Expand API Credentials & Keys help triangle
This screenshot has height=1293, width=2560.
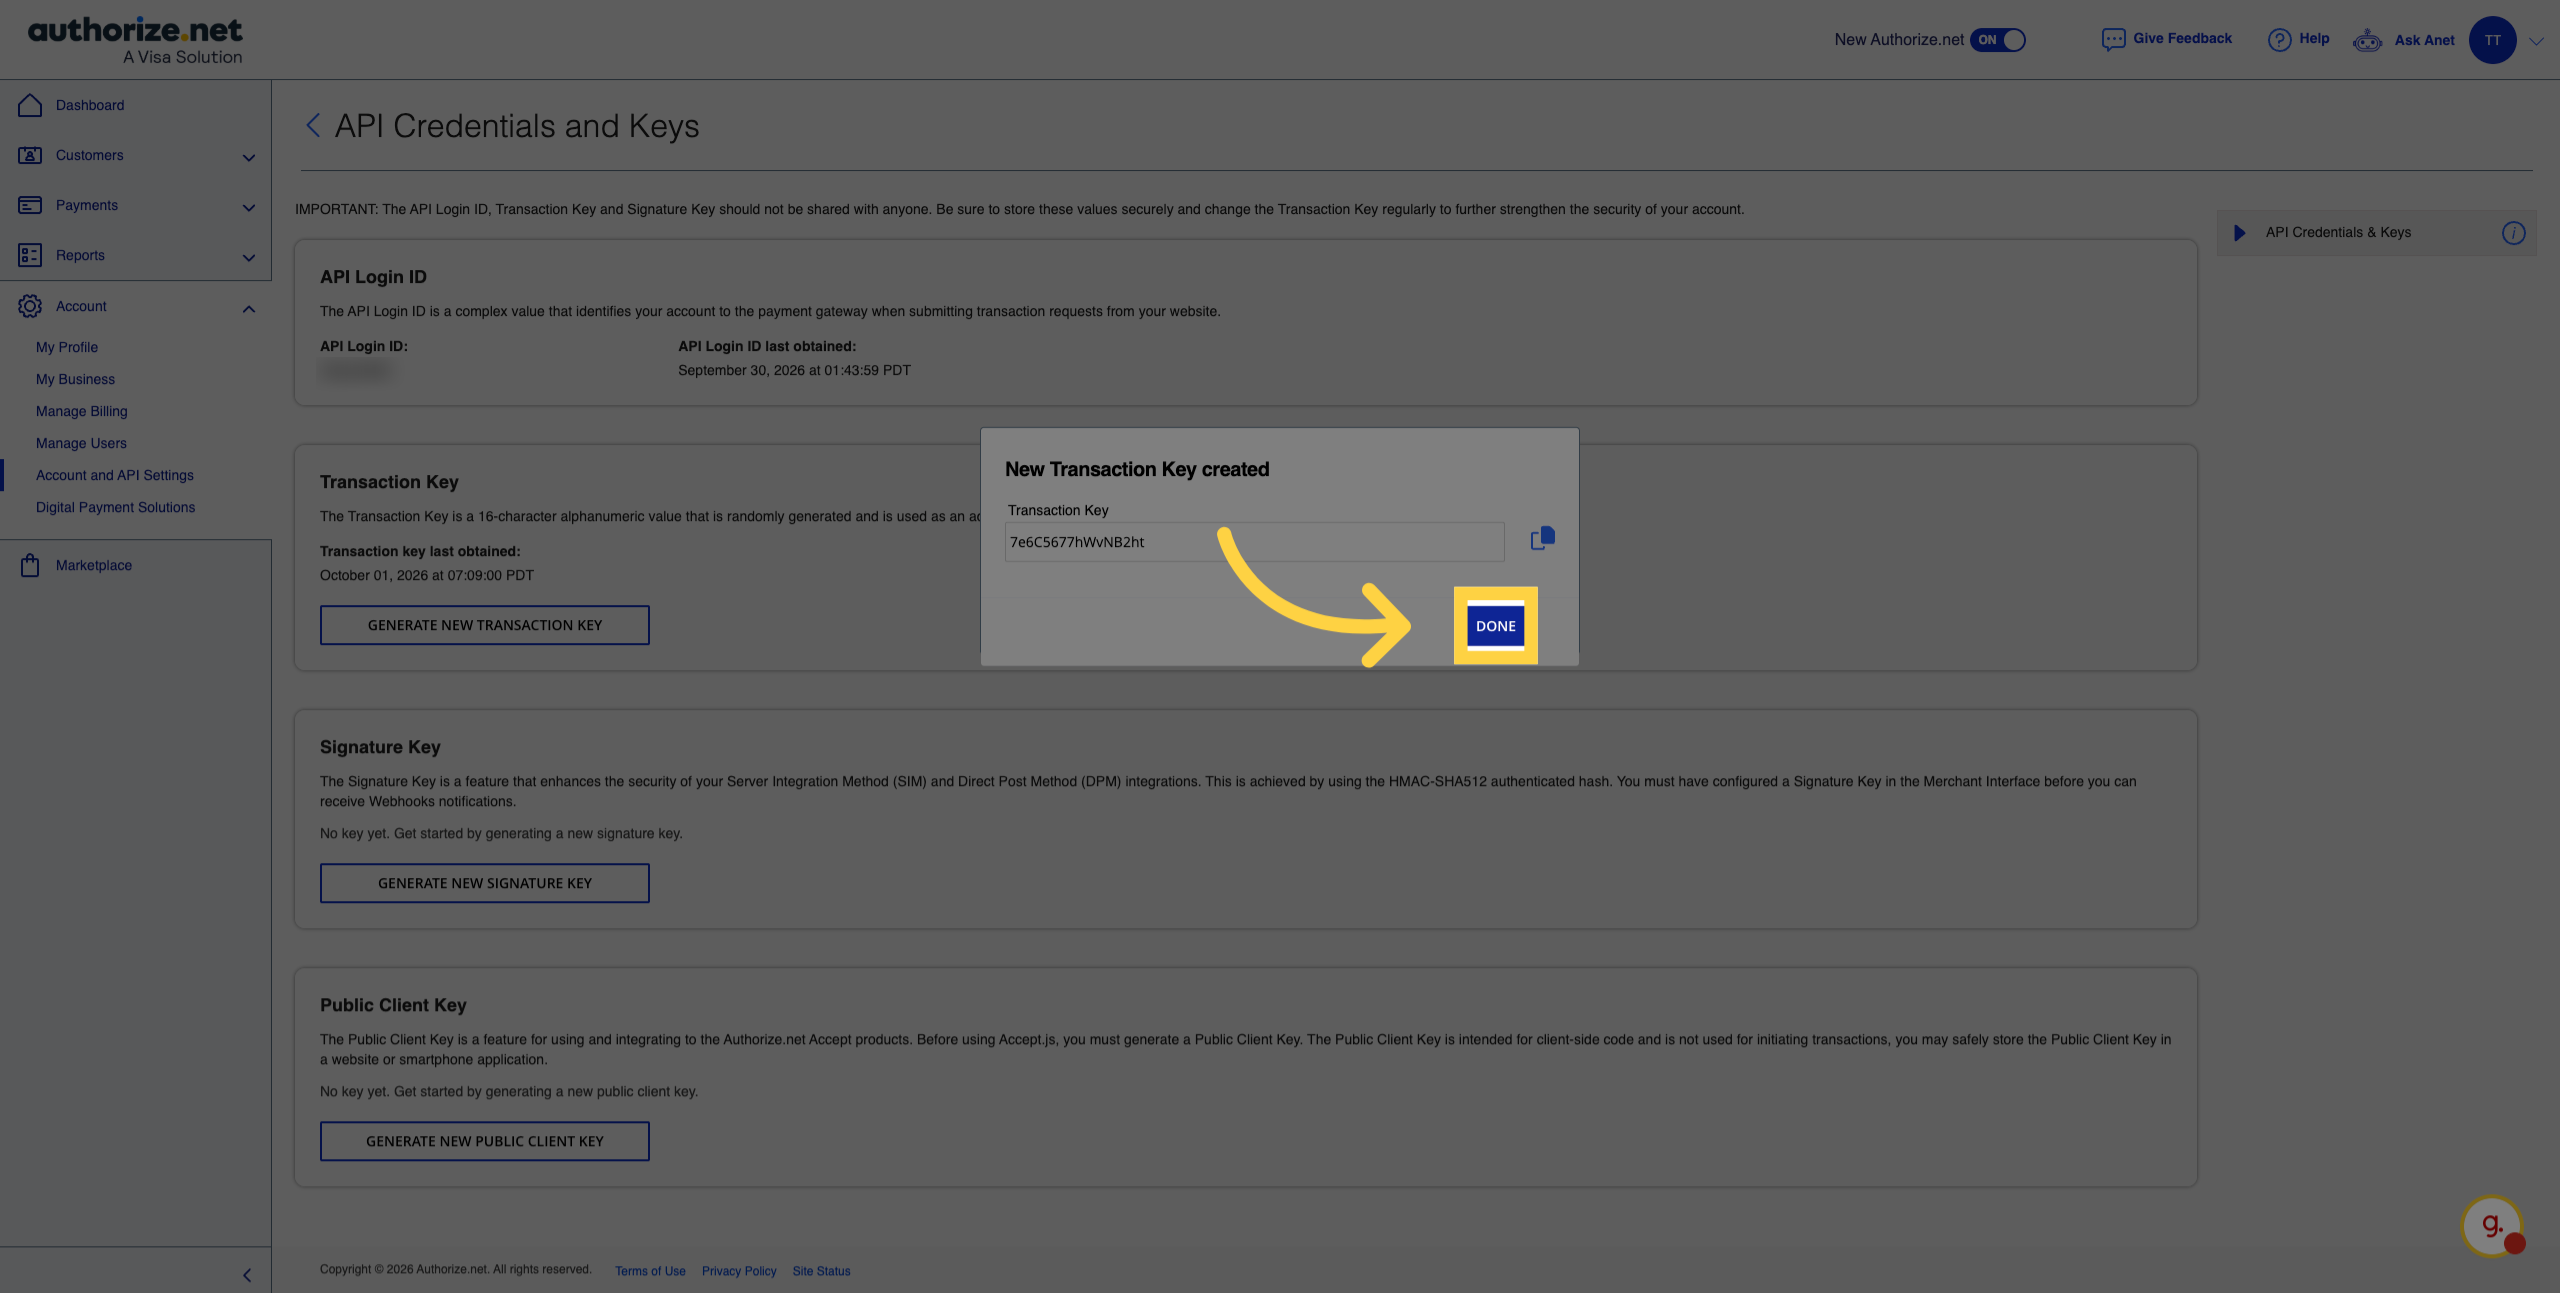coord(2240,233)
